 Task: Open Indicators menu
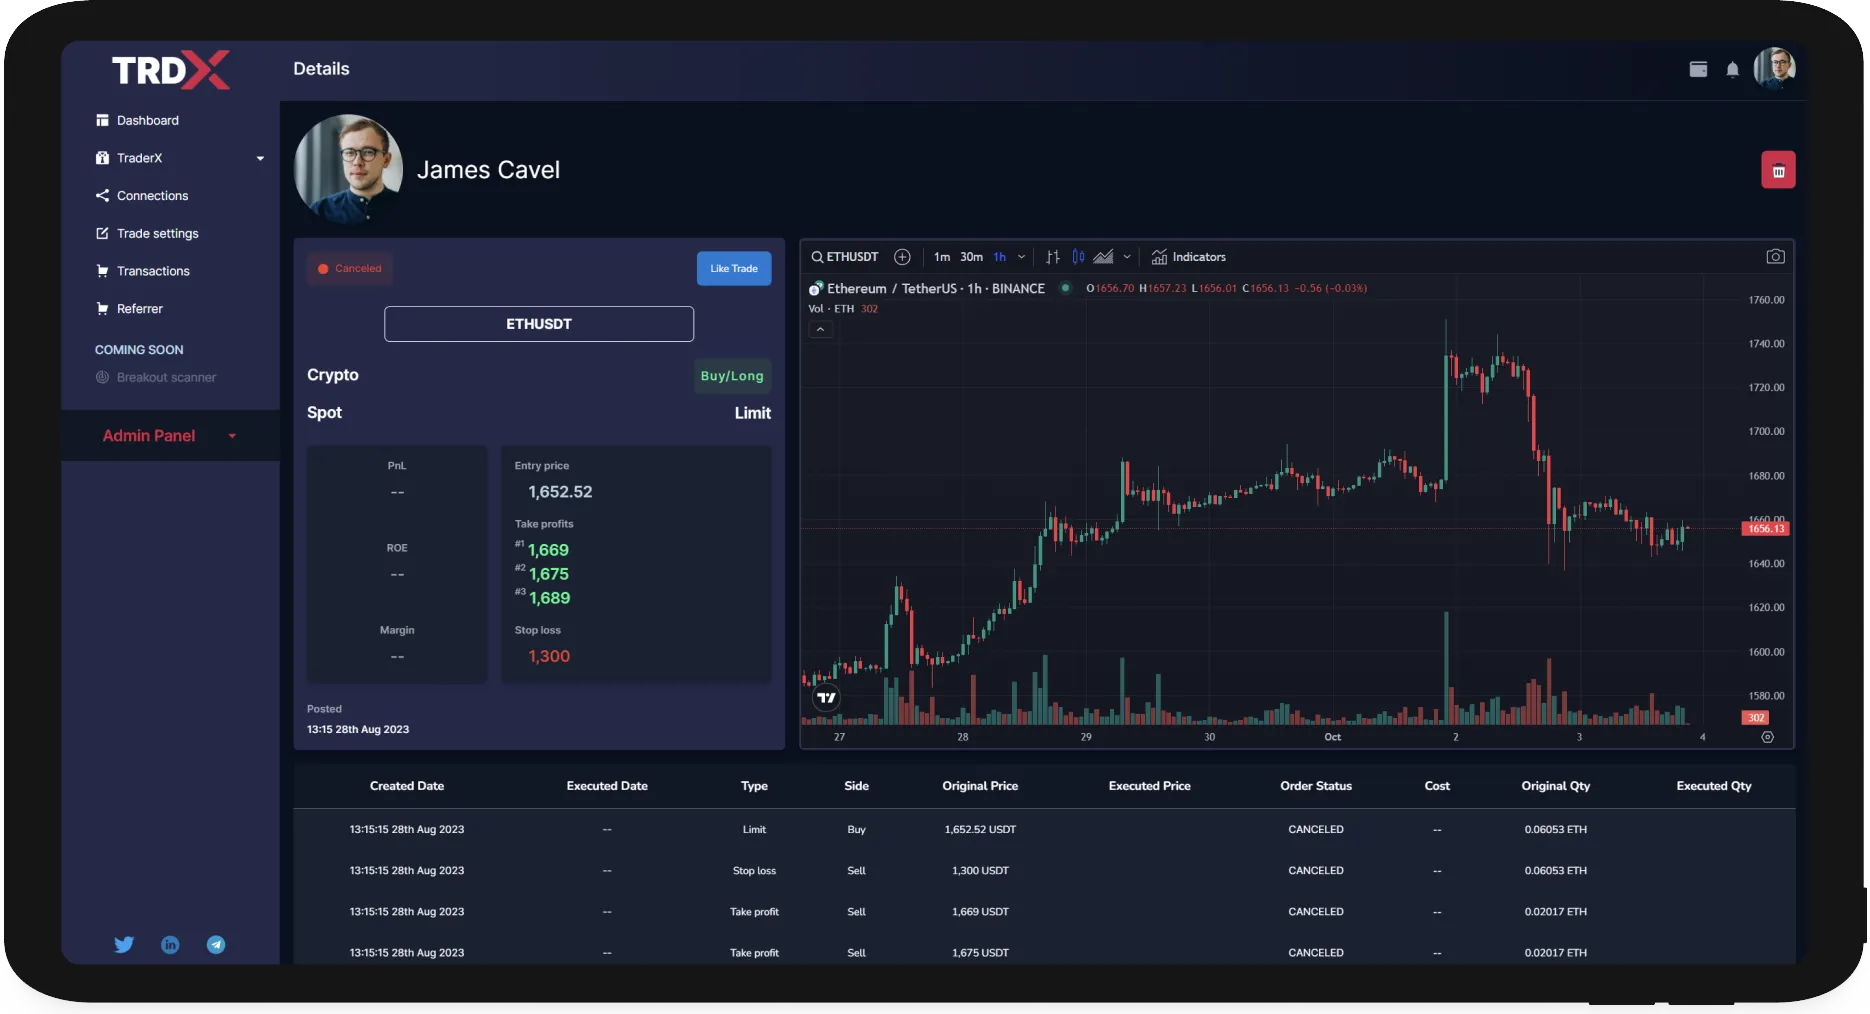point(1189,257)
